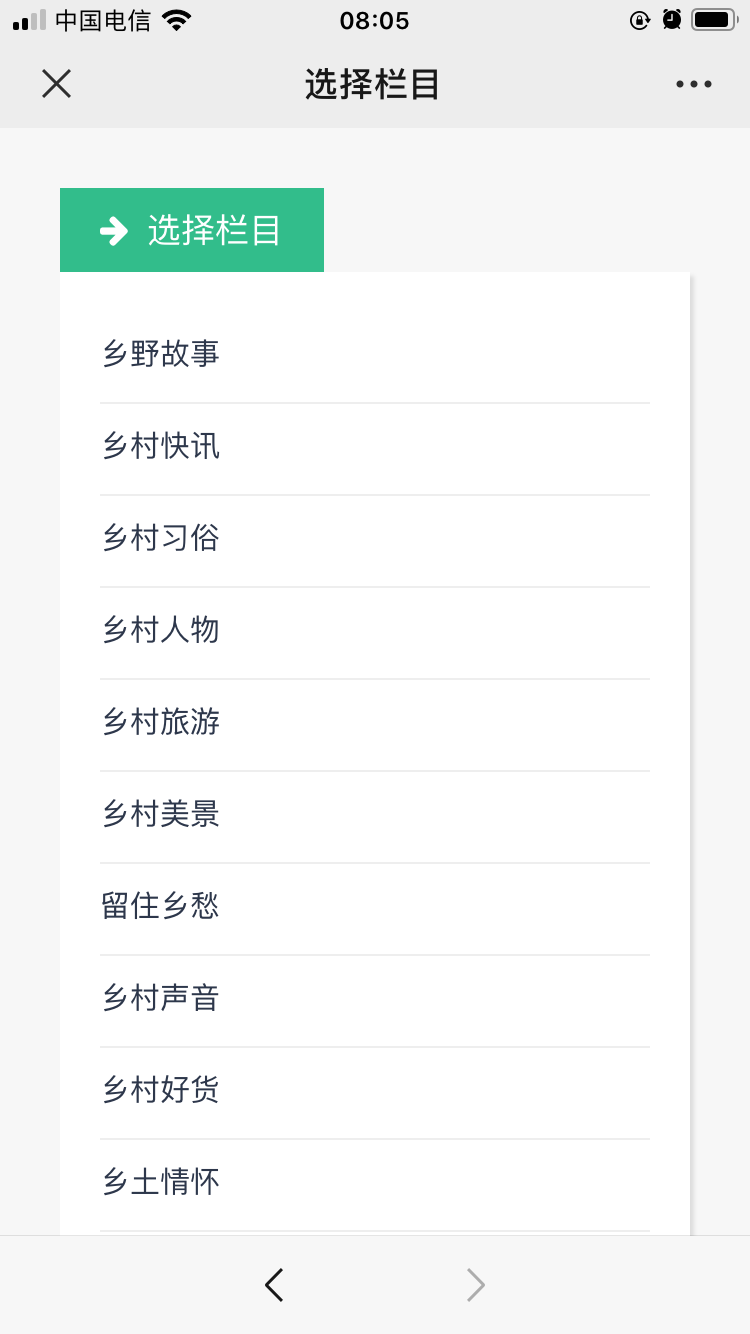Viewport: 750px width, 1334px height.
Task: Tap the back arrow in bottom bar
Action: click(x=274, y=1285)
